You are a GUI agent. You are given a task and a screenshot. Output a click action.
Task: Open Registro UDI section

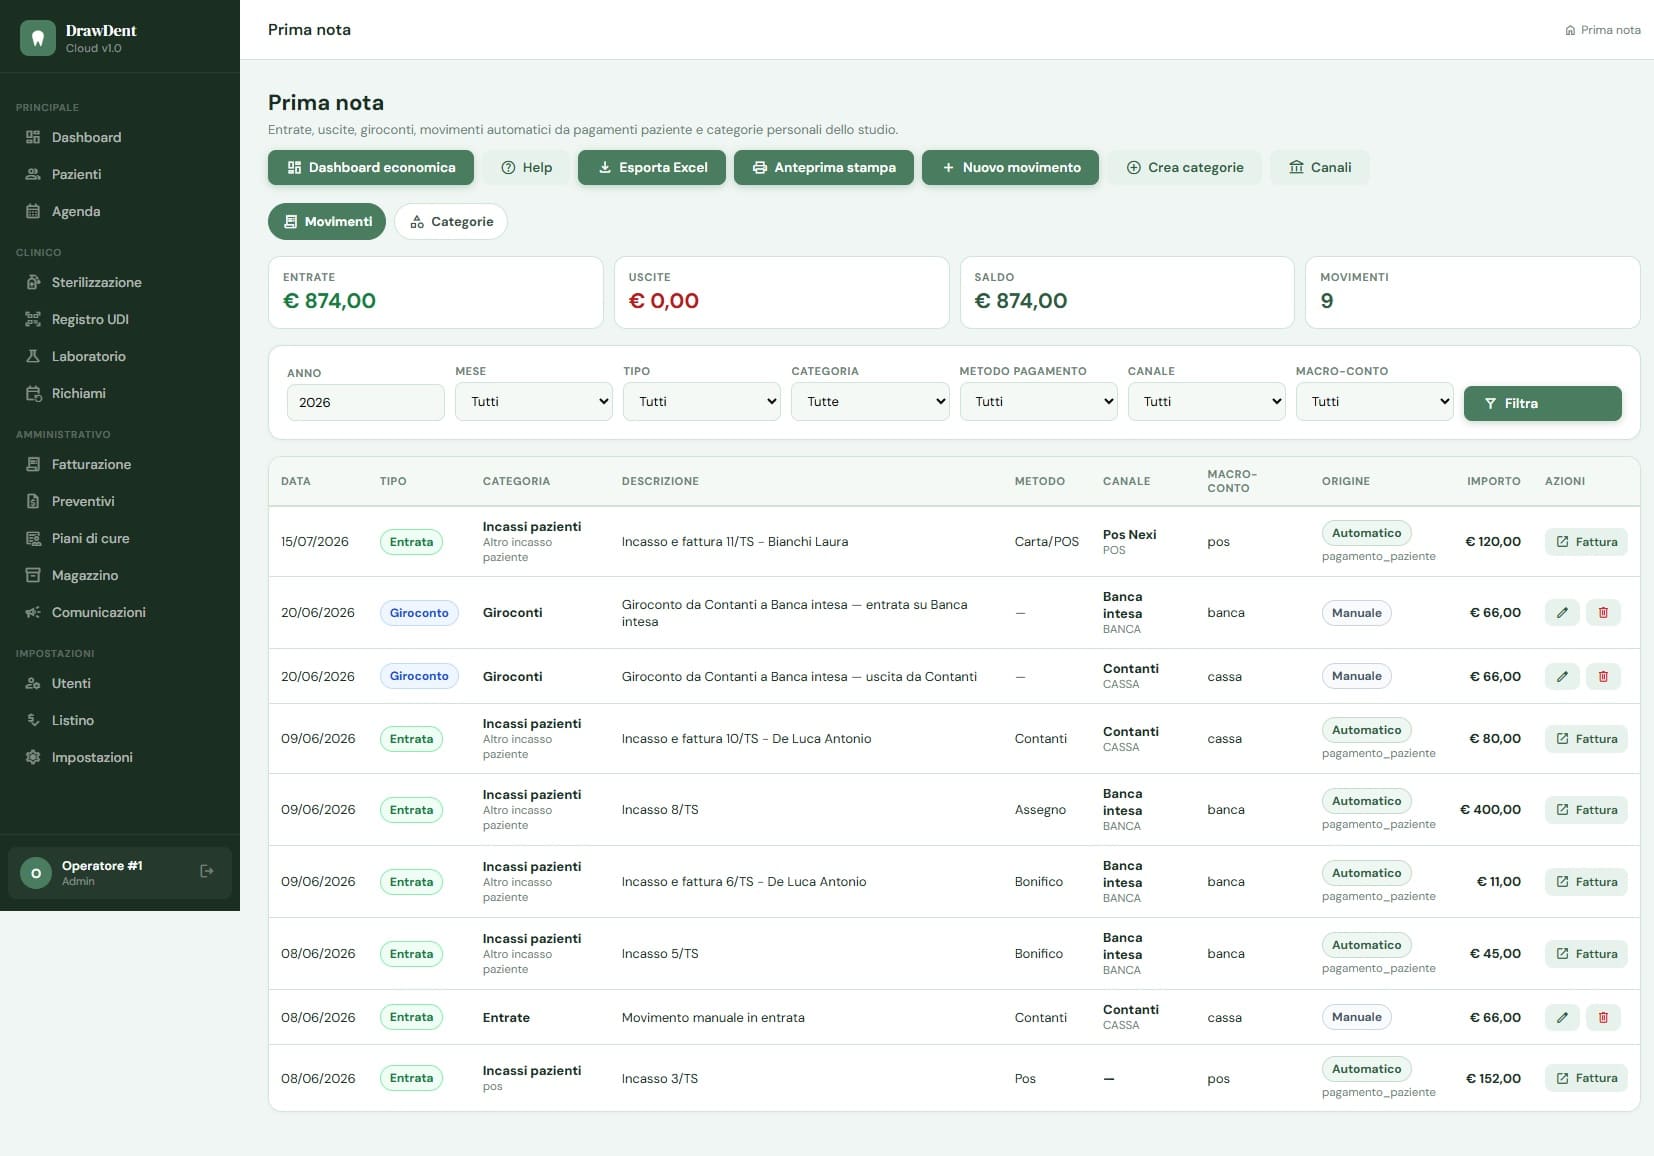click(x=120, y=319)
